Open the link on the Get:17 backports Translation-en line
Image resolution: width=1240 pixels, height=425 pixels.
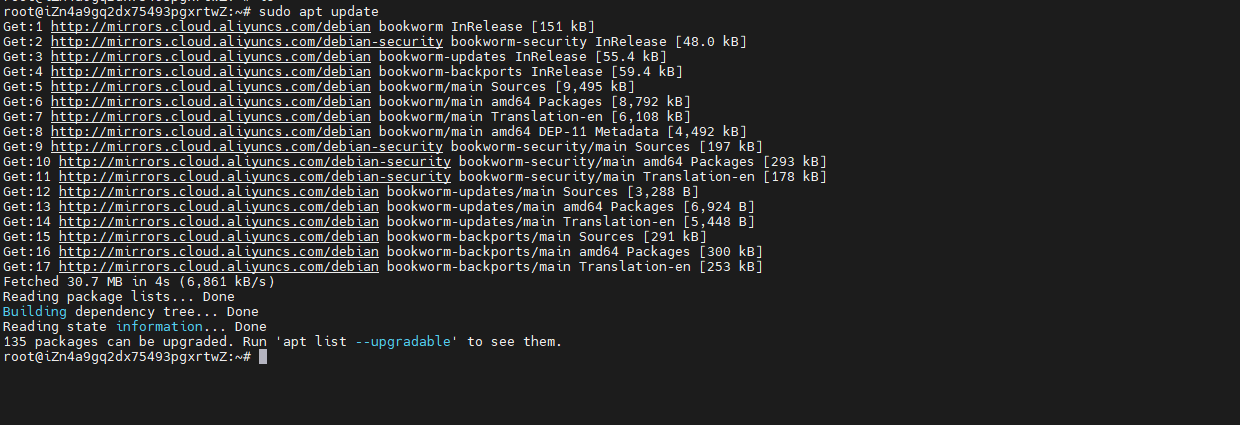[x=218, y=266]
